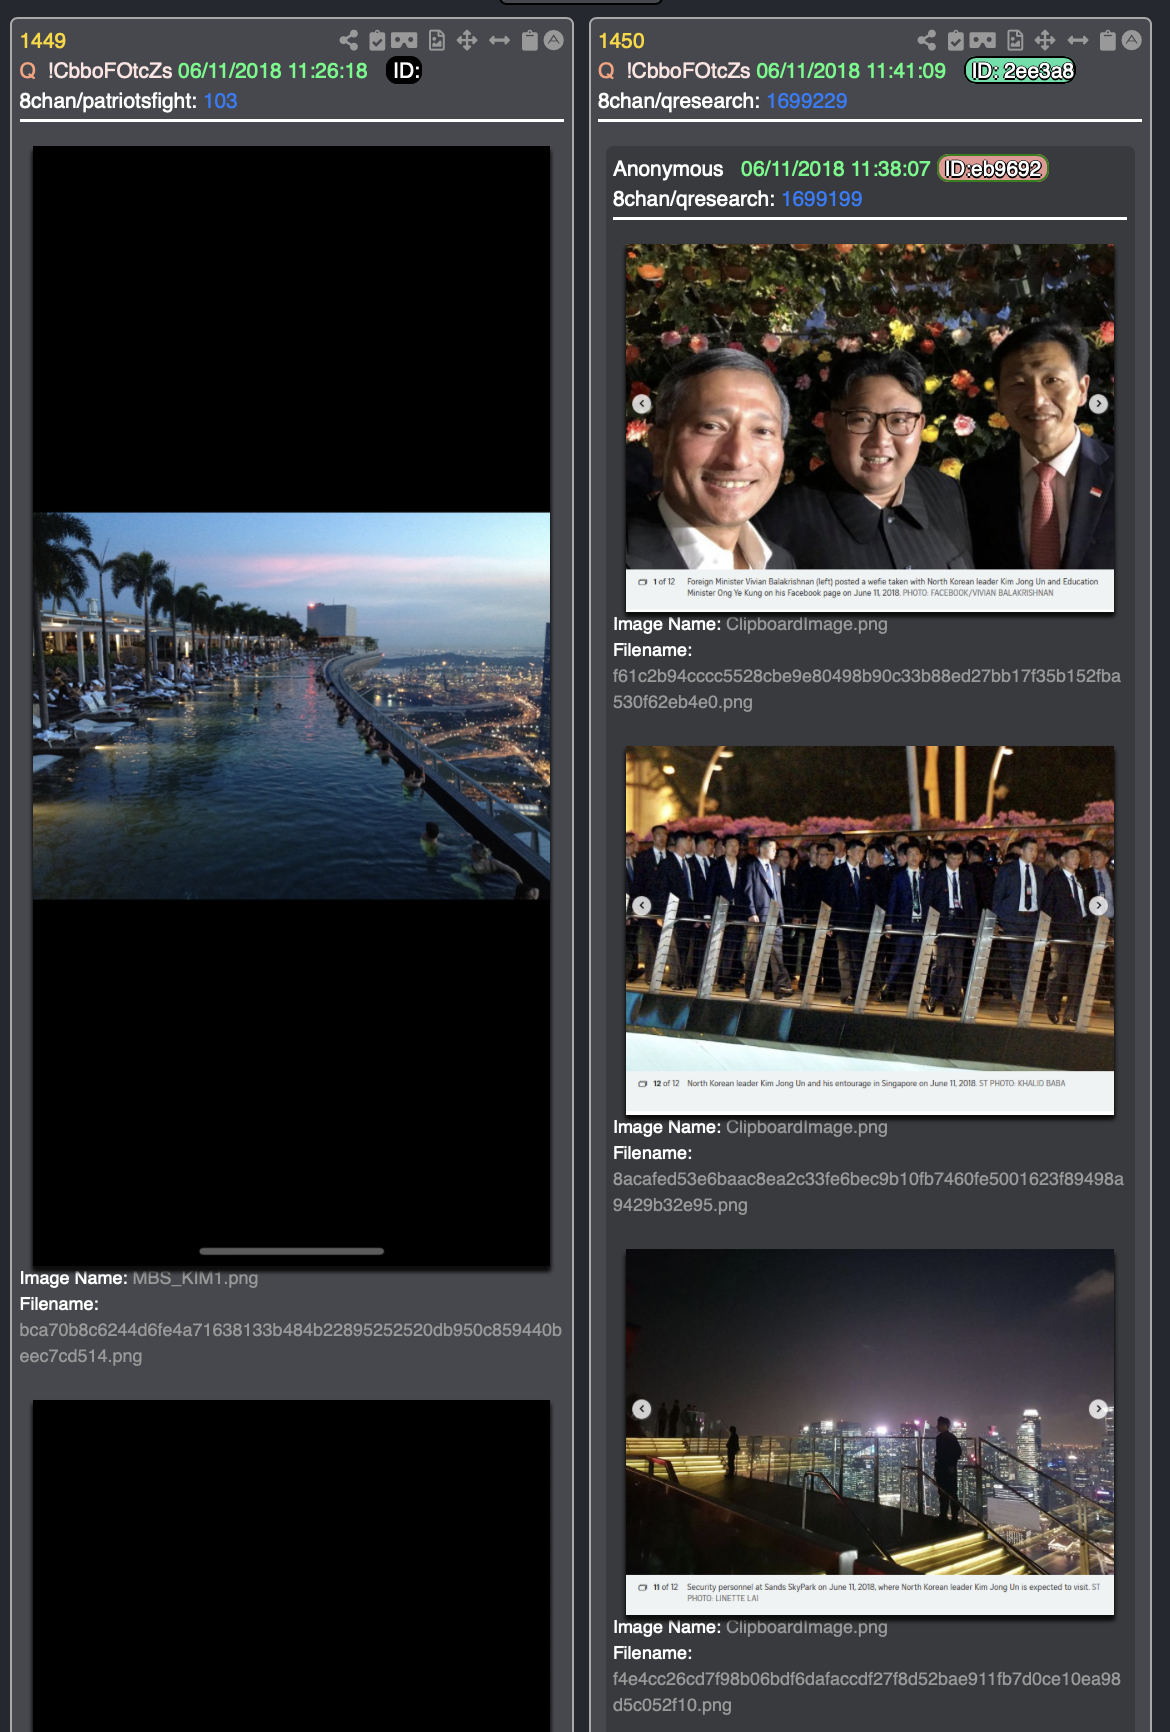Click the clipboard-check icon on post 1450
Viewport: 1170px width, 1732px height.
(956, 40)
